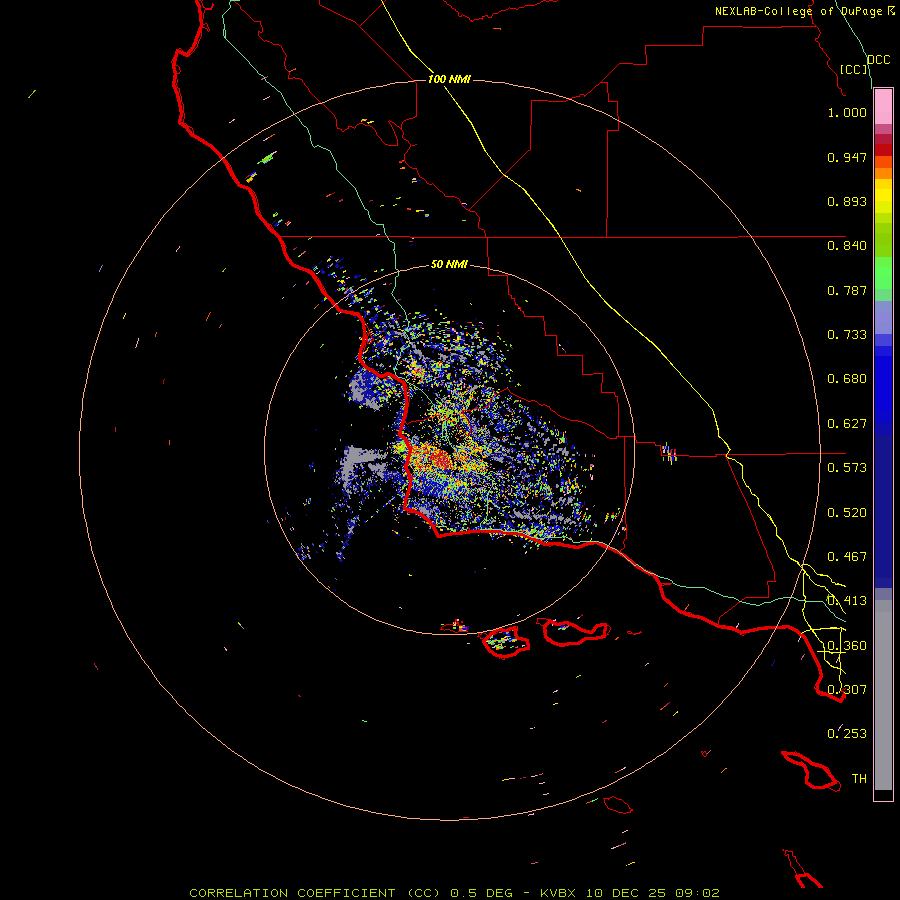
Task: Click the 0.840 legend value
Action: pyautogui.click(x=847, y=246)
